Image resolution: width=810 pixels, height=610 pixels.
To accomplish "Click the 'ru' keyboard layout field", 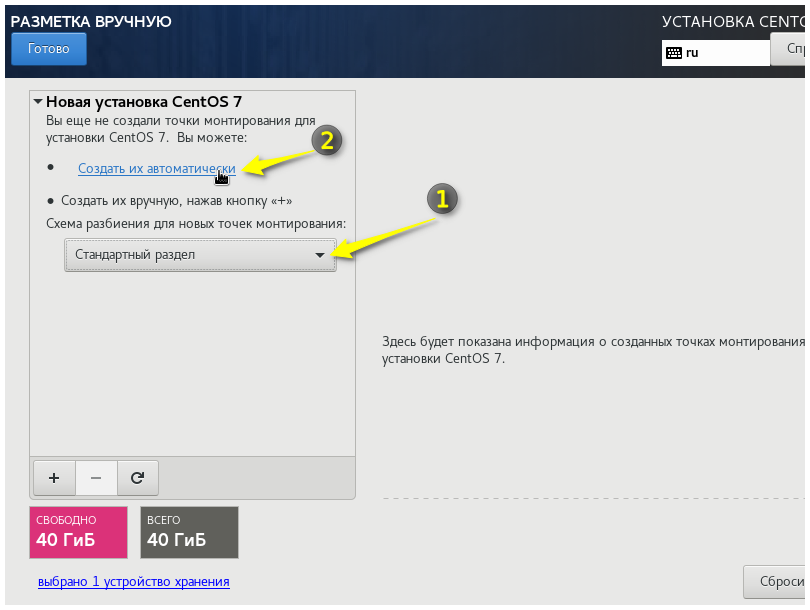I will [x=716, y=53].
